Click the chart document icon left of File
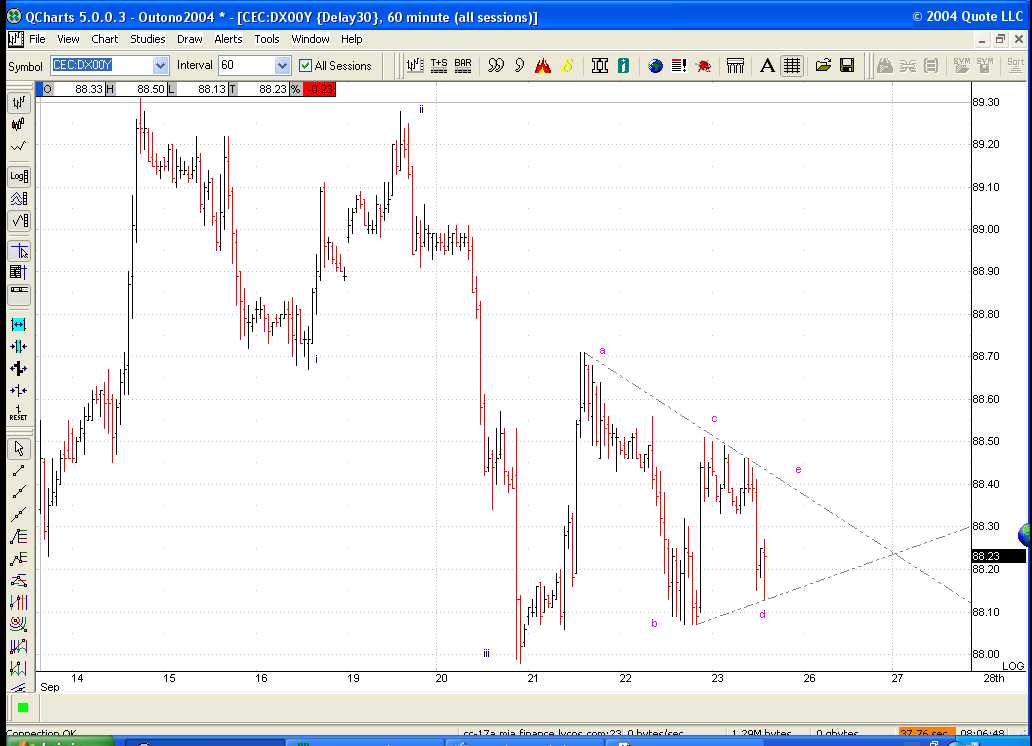The image size is (1032, 746). tap(15, 39)
